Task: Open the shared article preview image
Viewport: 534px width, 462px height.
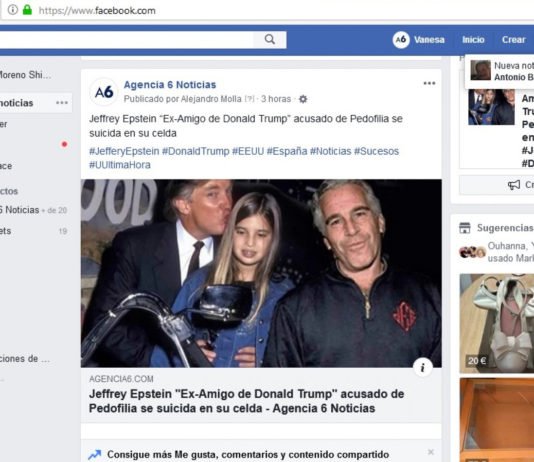Action: coord(261,273)
